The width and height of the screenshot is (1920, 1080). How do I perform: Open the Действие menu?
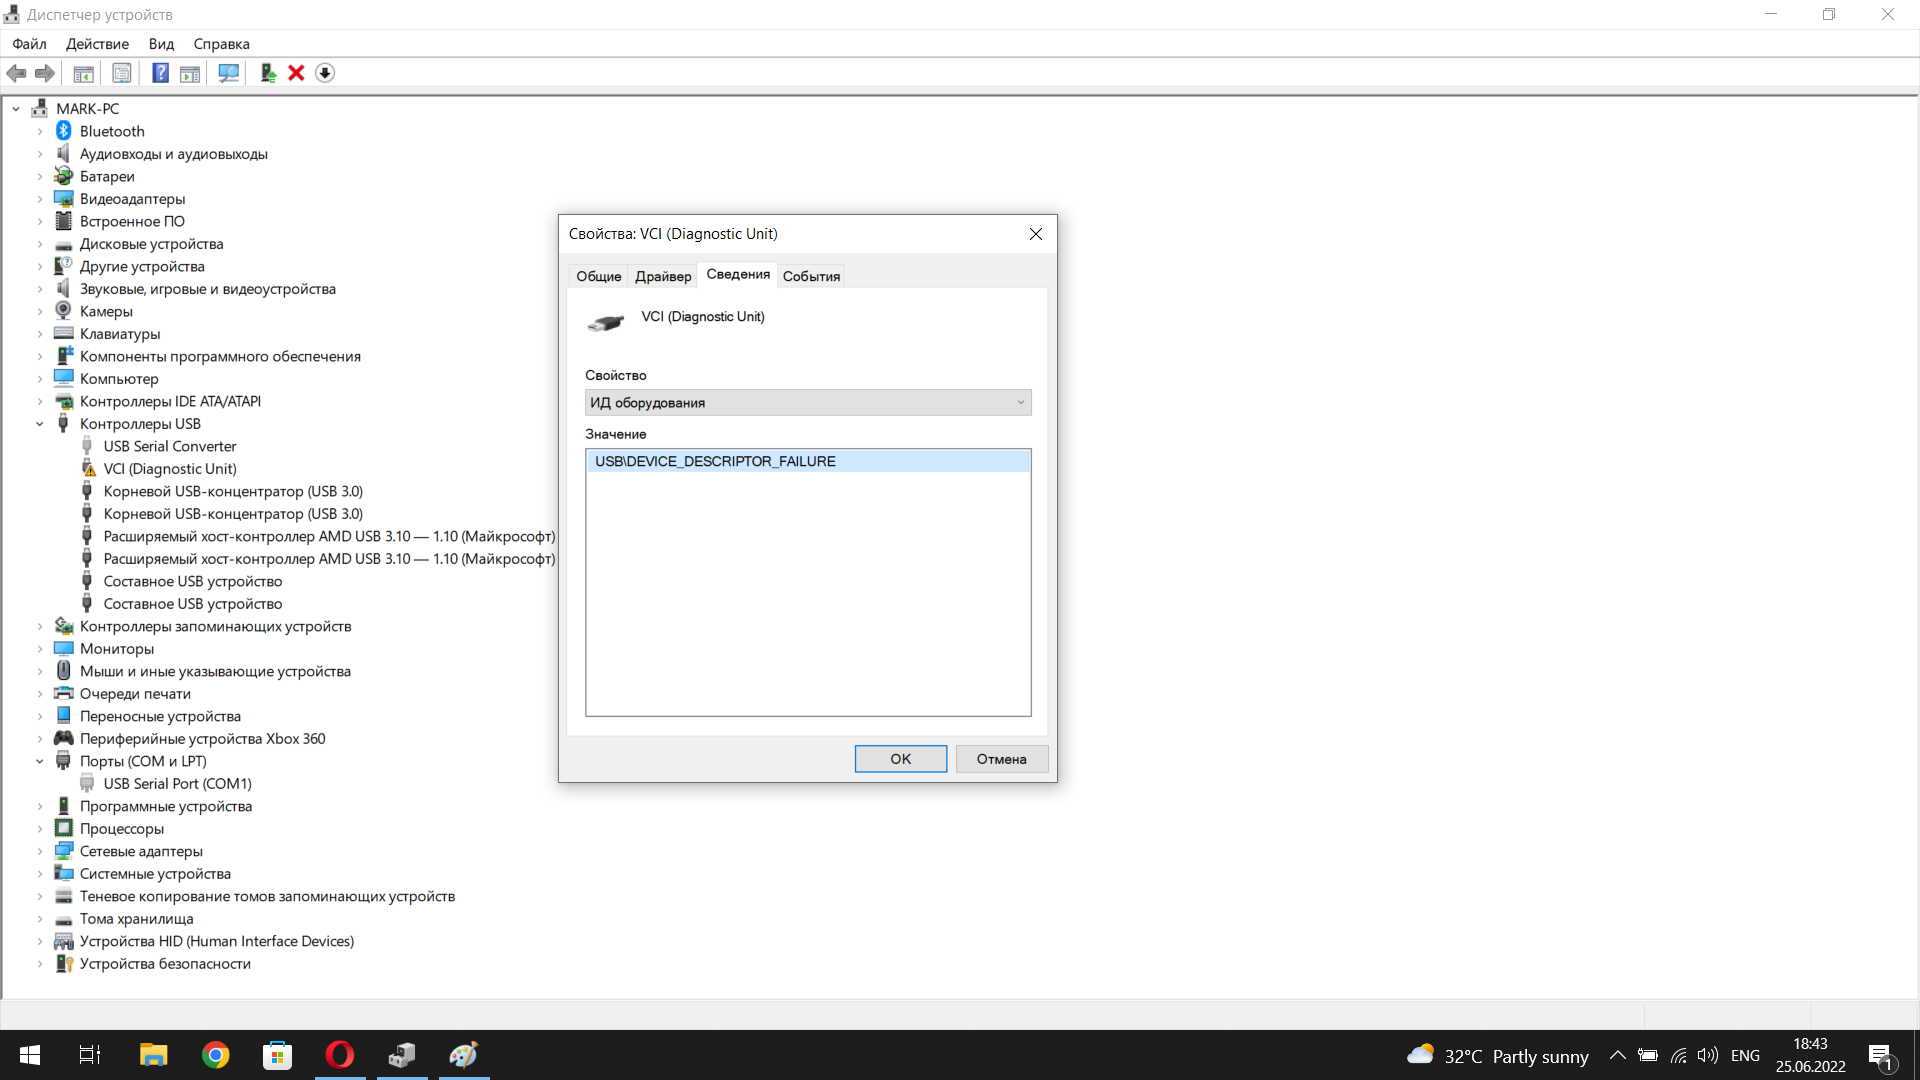(97, 44)
